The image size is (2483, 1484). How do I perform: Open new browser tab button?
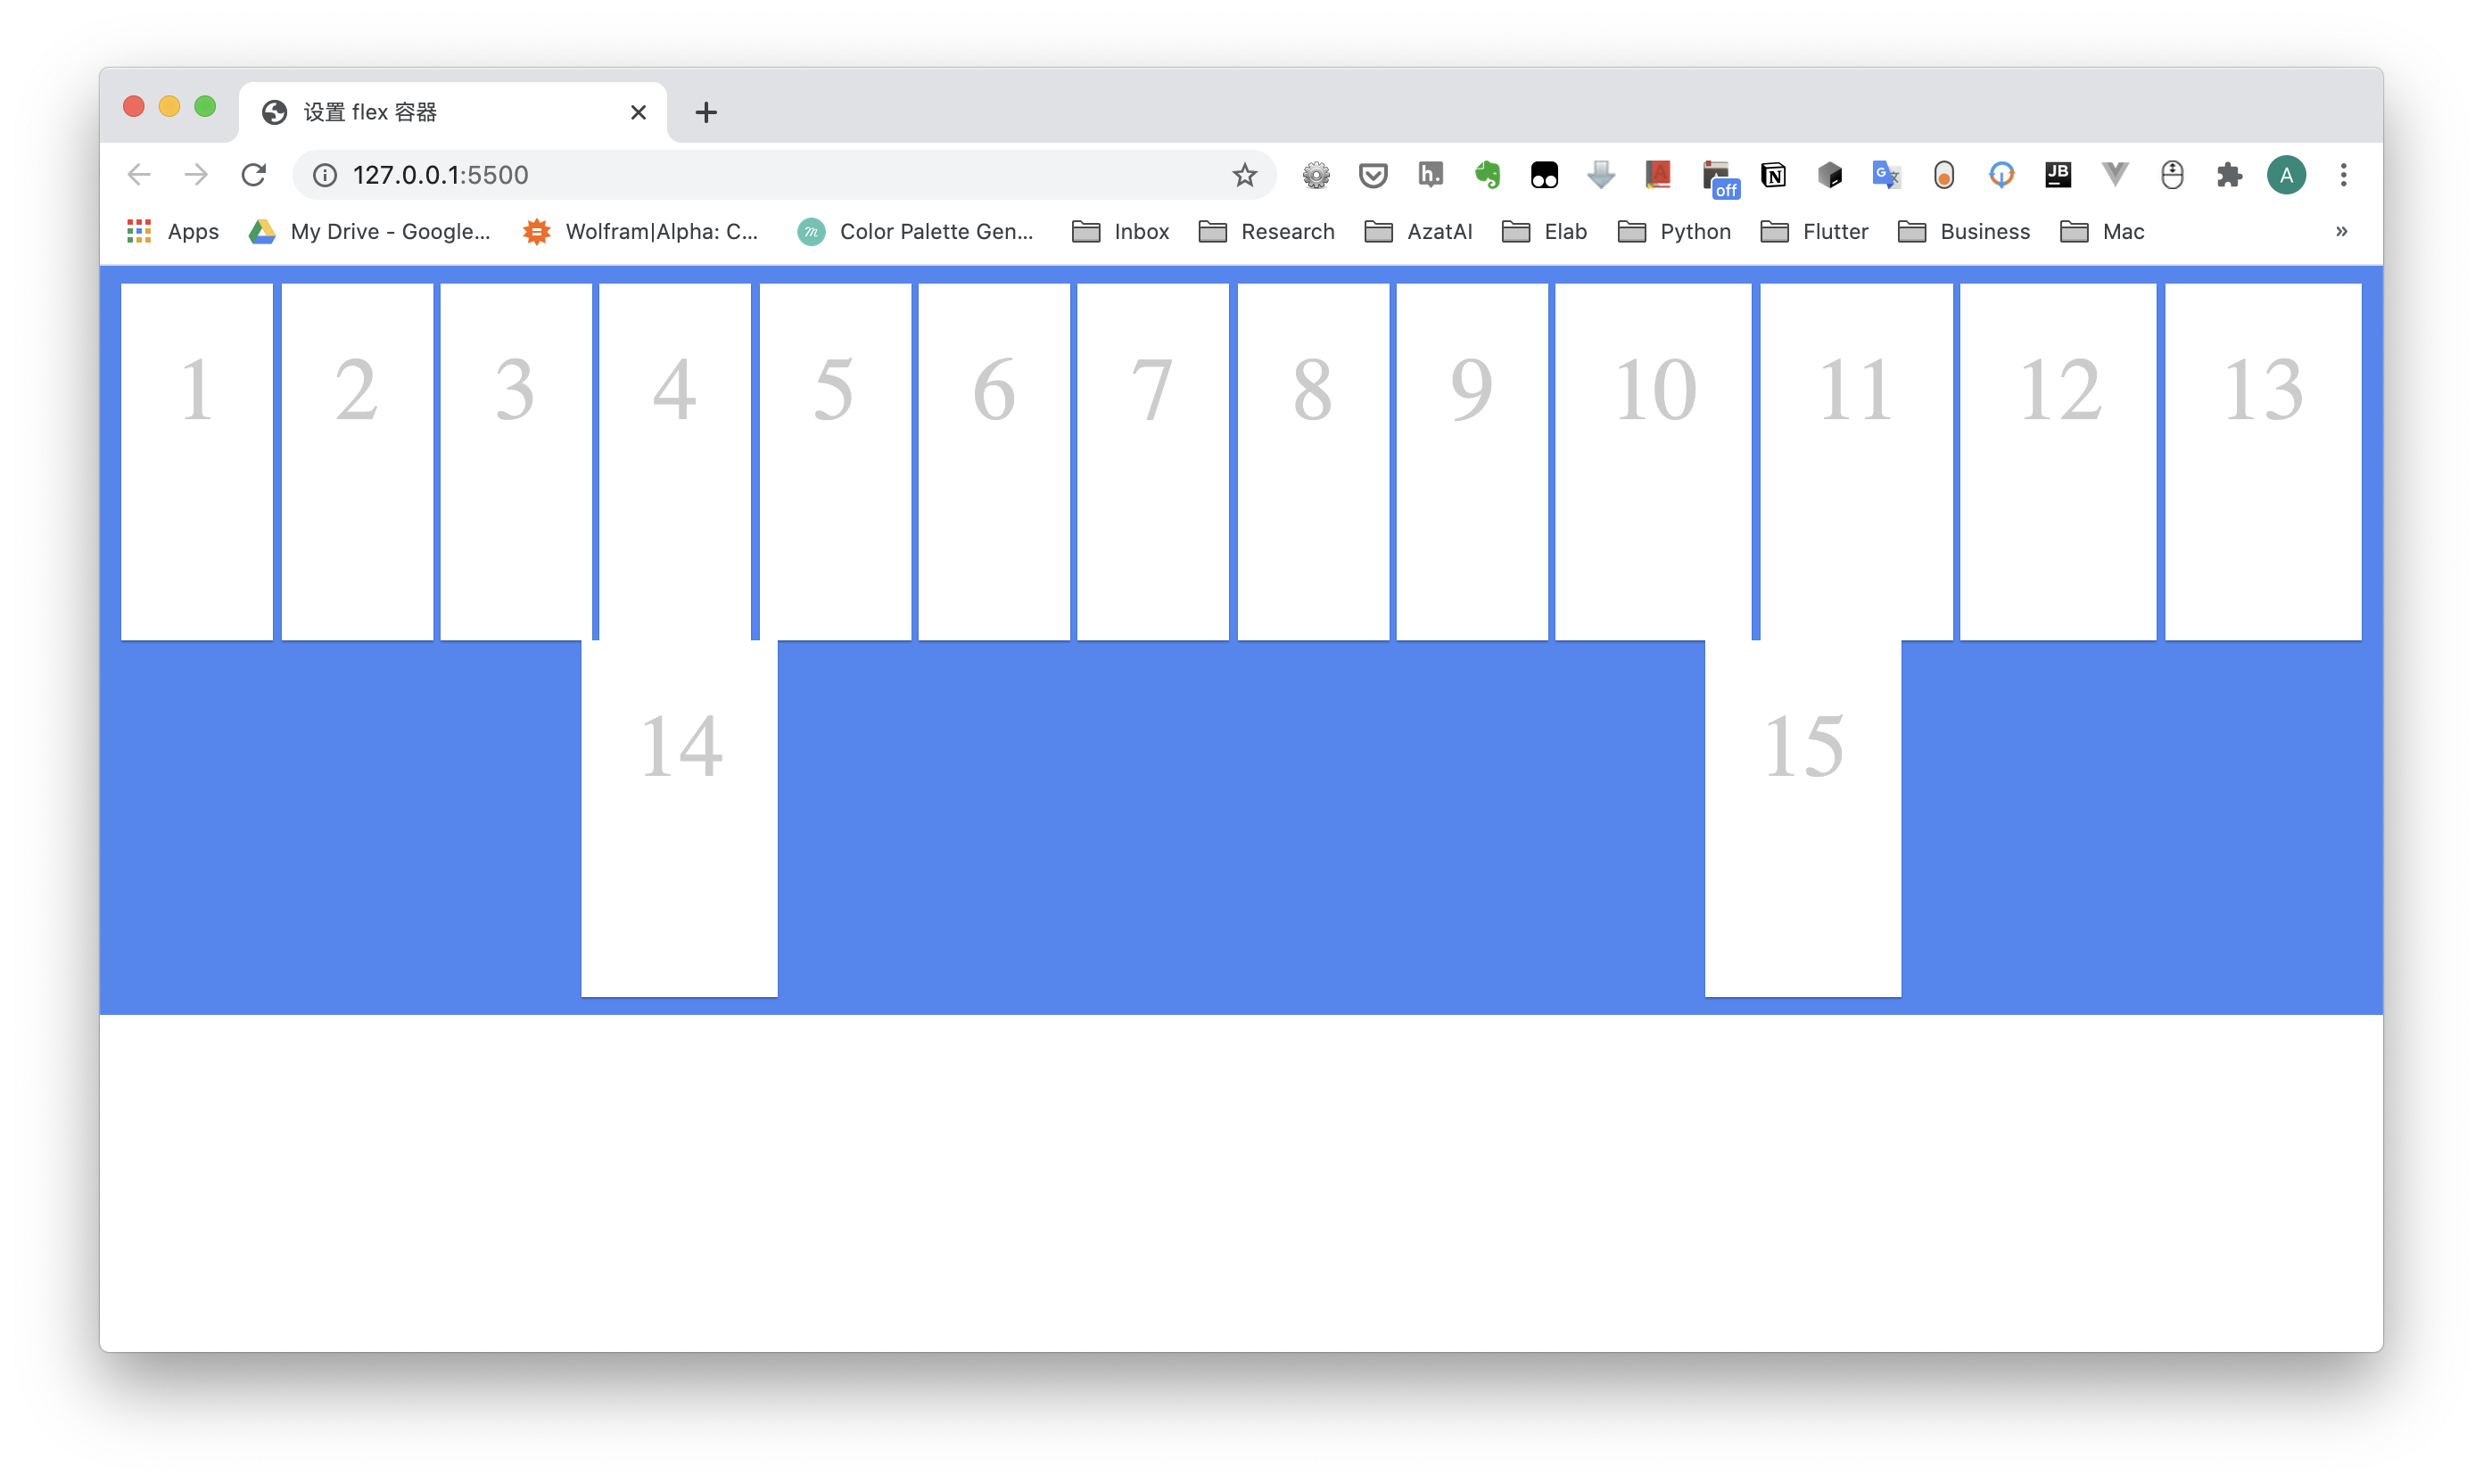706,111
